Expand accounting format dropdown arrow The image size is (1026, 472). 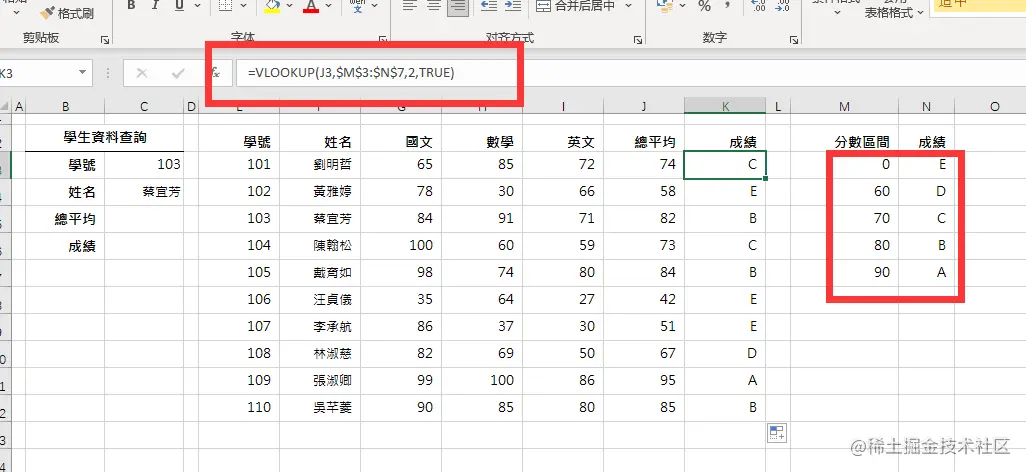[x=683, y=5]
